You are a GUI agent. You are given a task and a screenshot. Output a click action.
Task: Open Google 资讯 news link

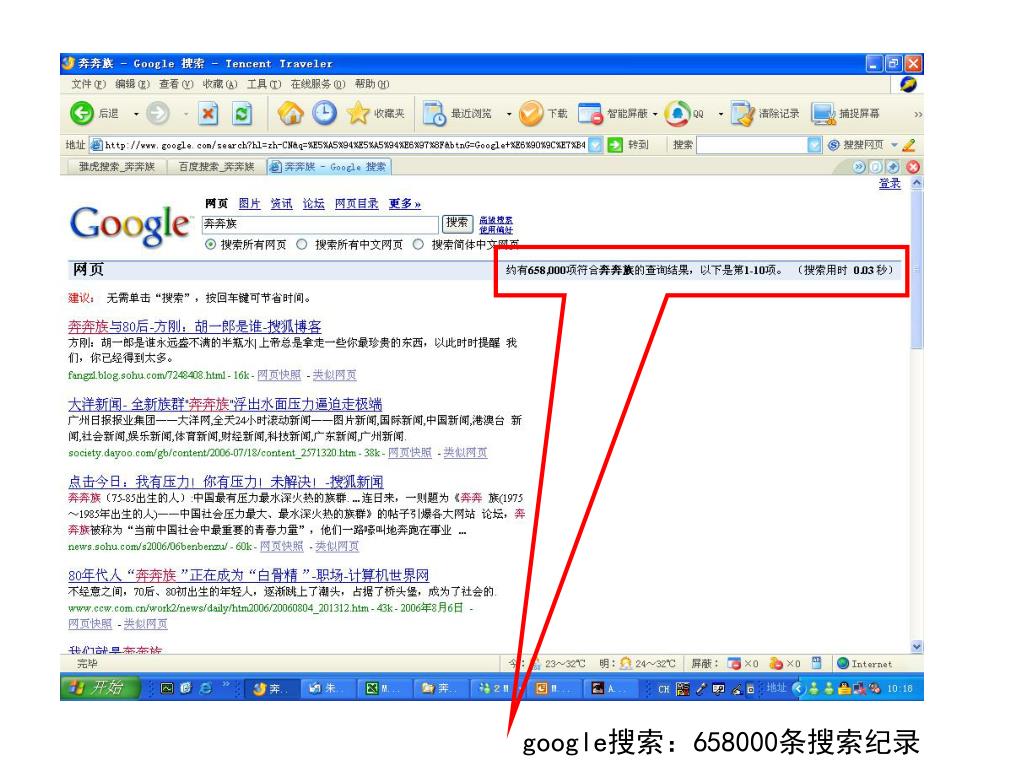pyautogui.click(x=281, y=204)
